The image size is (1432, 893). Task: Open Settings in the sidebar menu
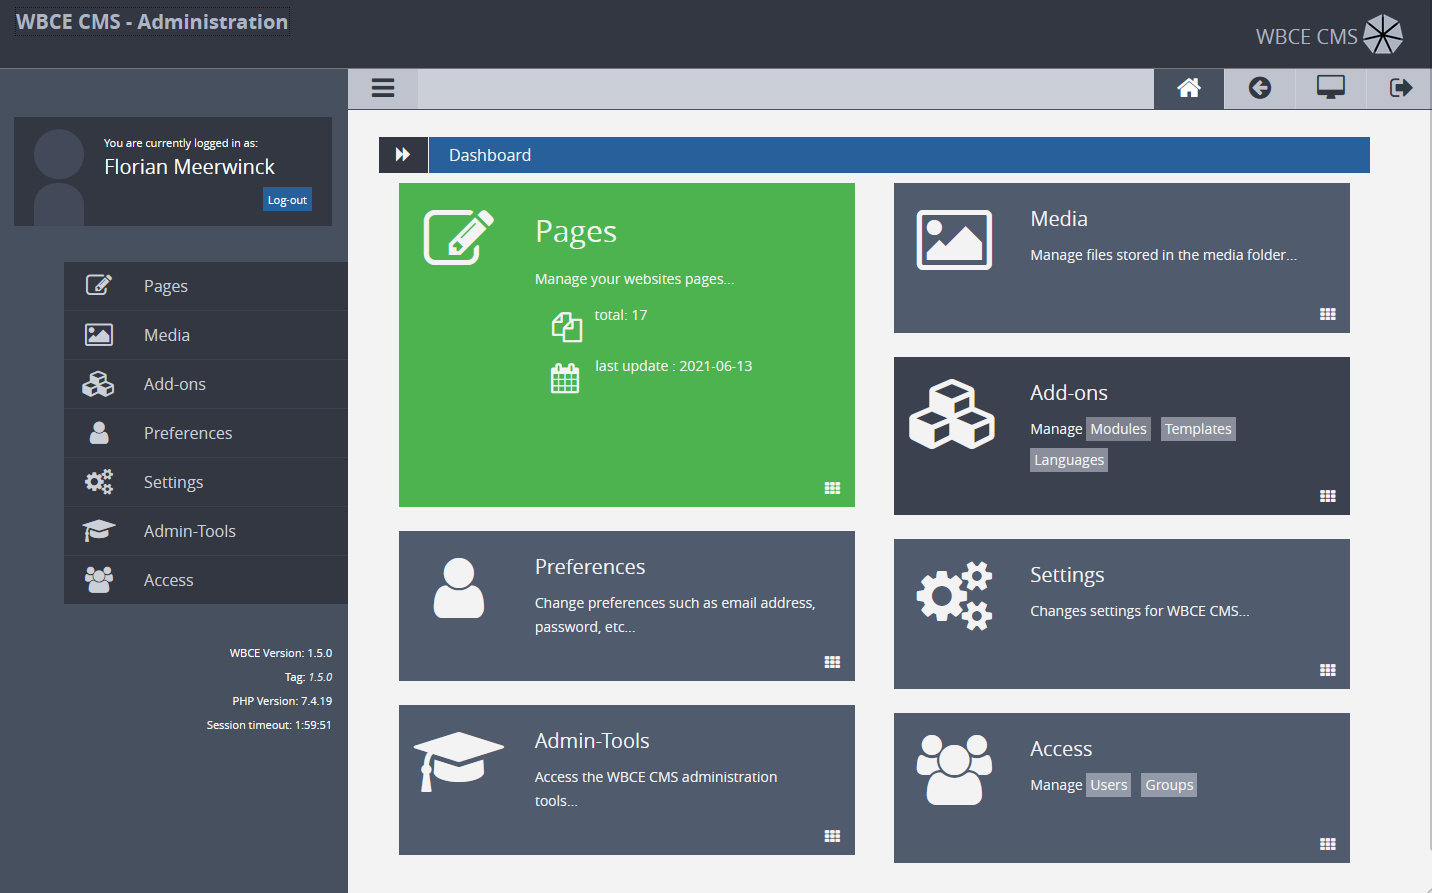(x=206, y=482)
